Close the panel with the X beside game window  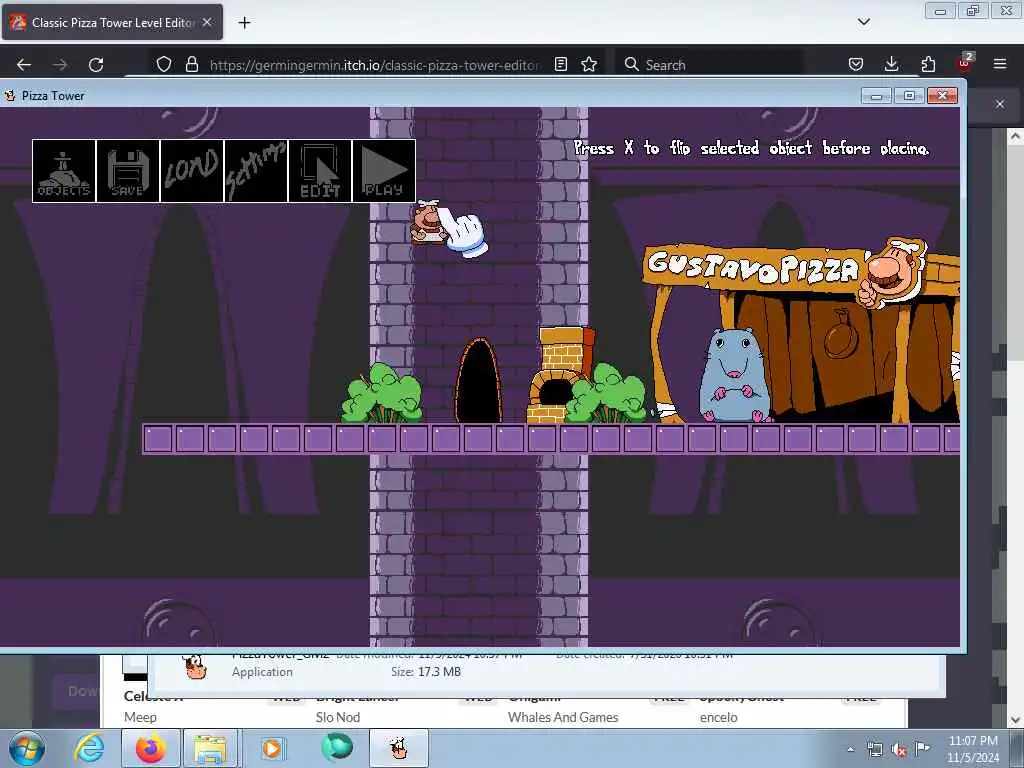[x=1000, y=104]
